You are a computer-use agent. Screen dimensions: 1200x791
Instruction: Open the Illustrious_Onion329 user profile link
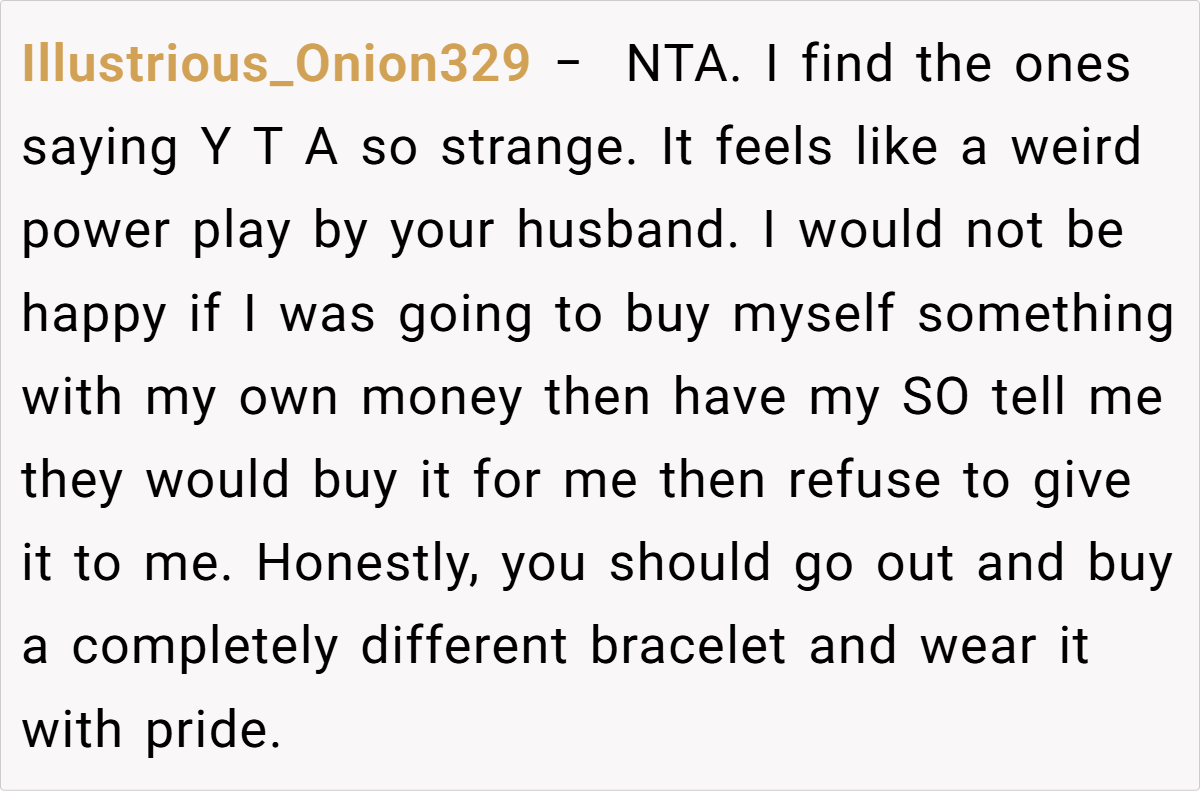tap(275, 65)
